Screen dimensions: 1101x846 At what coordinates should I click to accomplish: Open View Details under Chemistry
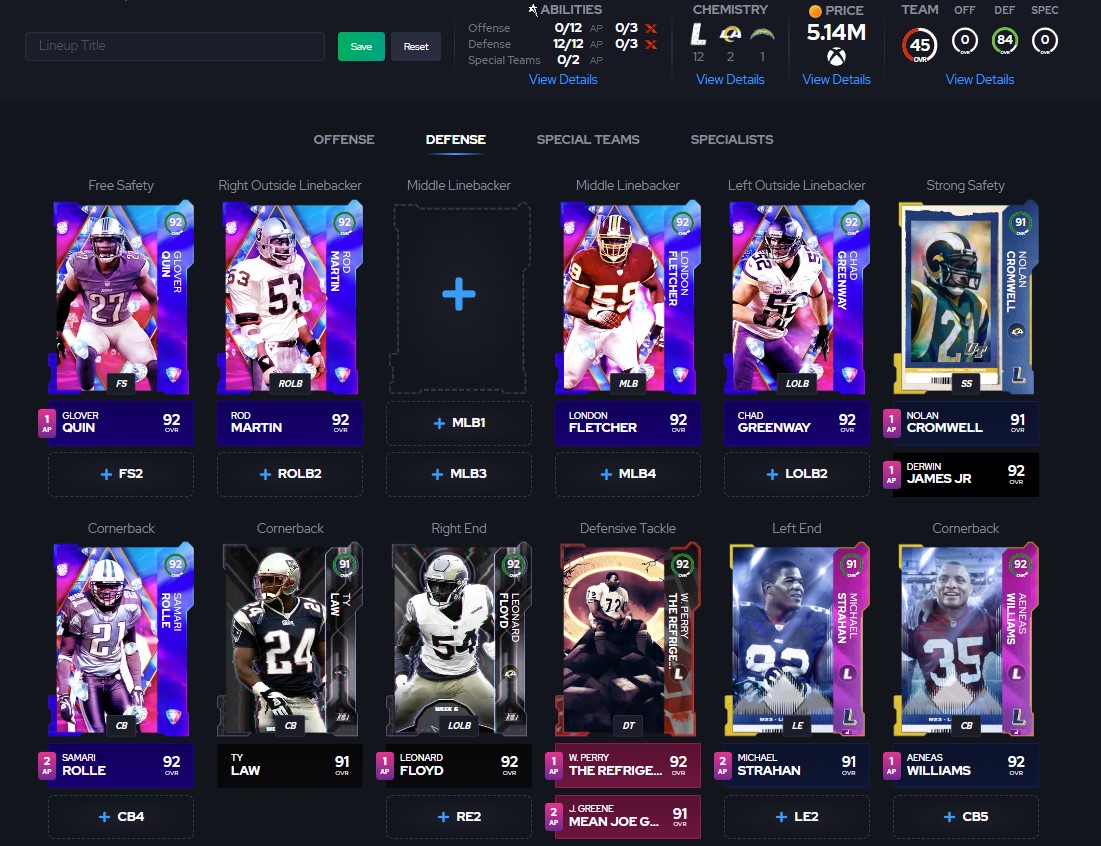point(730,79)
